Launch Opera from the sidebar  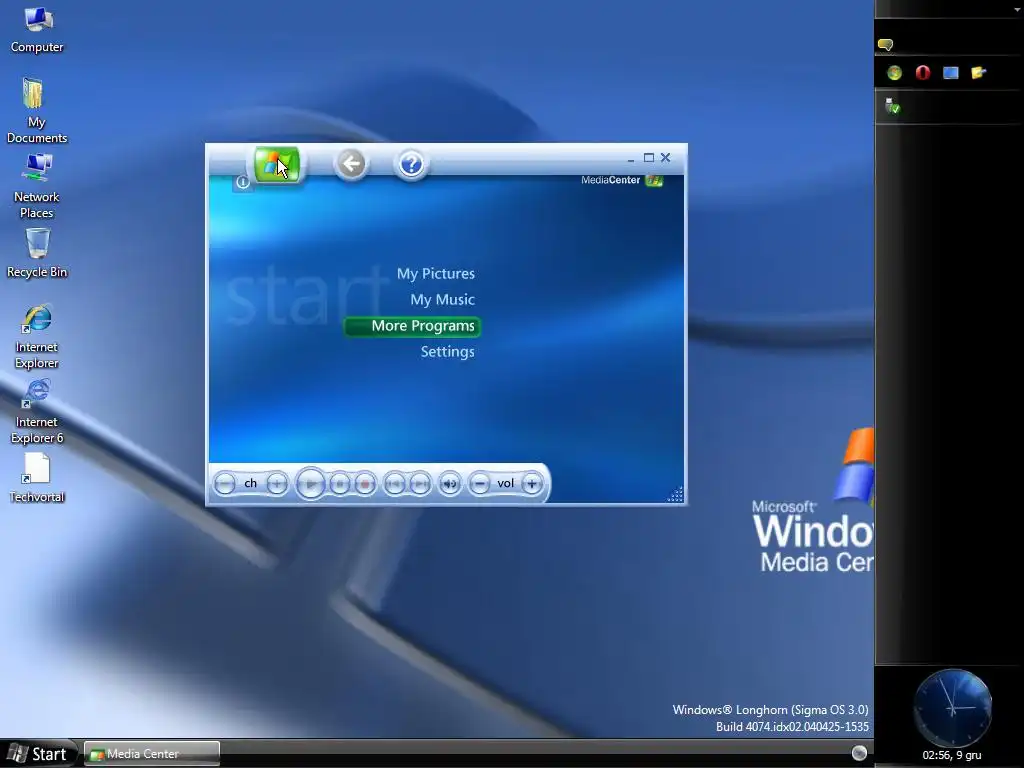(x=923, y=72)
